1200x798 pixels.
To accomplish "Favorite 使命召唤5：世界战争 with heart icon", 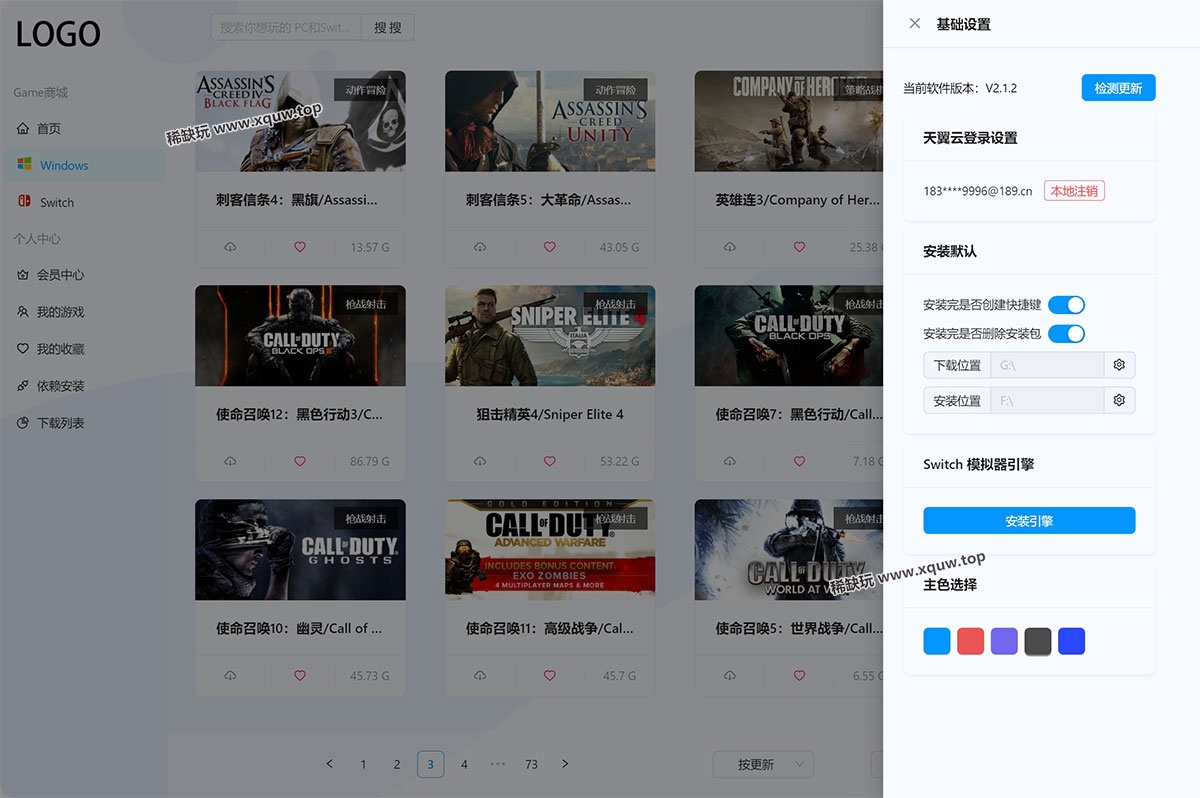I will pos(799,676).
